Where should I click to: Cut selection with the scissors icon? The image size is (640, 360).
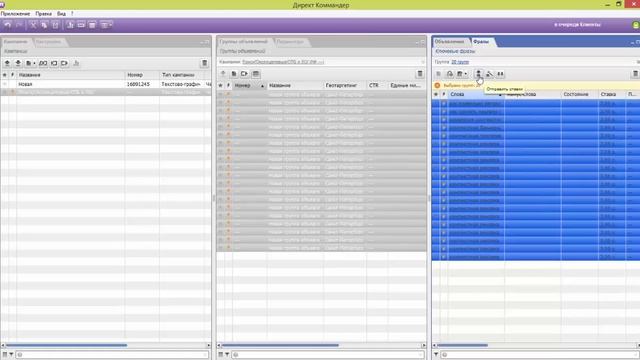pos(33,25)
